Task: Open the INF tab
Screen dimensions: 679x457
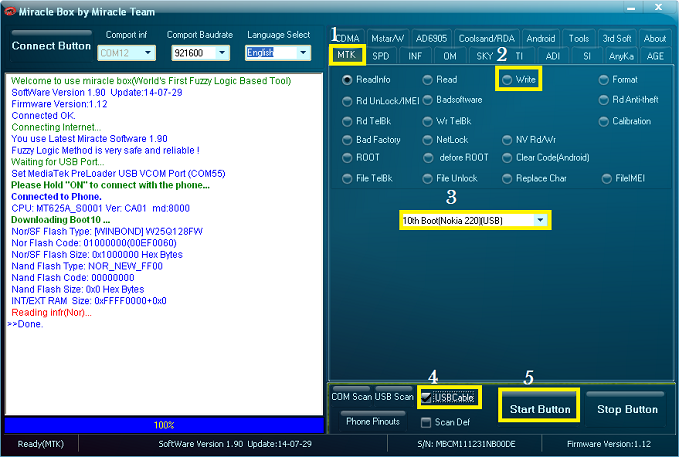Action: coord(415,56)
